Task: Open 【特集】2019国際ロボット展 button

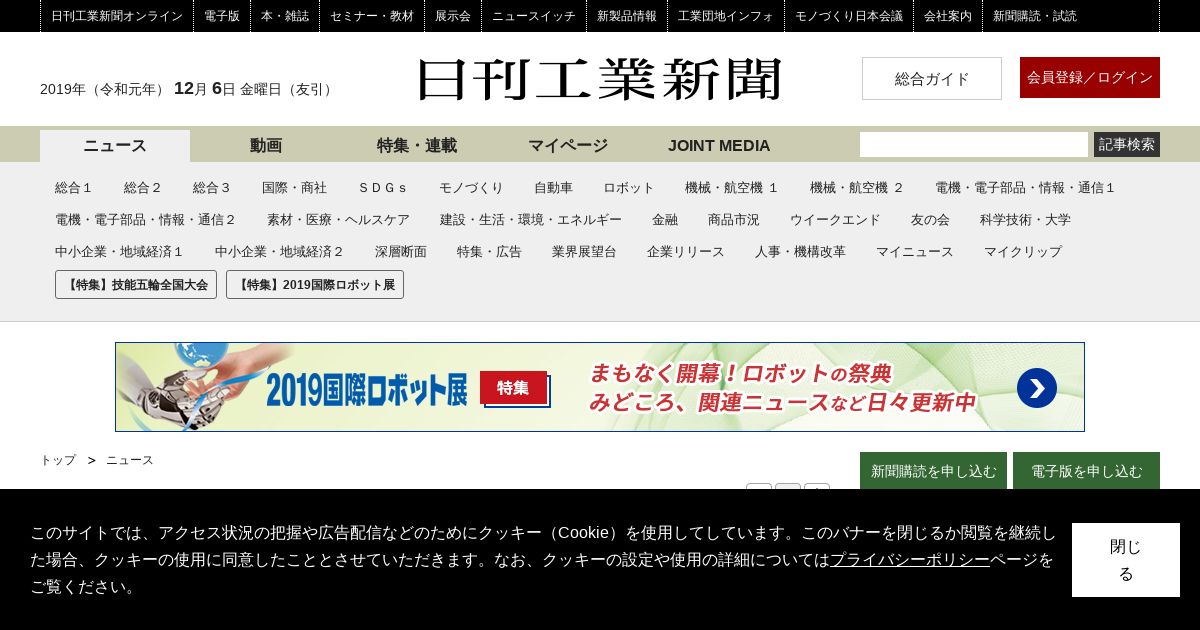Action: click(315, 285)
